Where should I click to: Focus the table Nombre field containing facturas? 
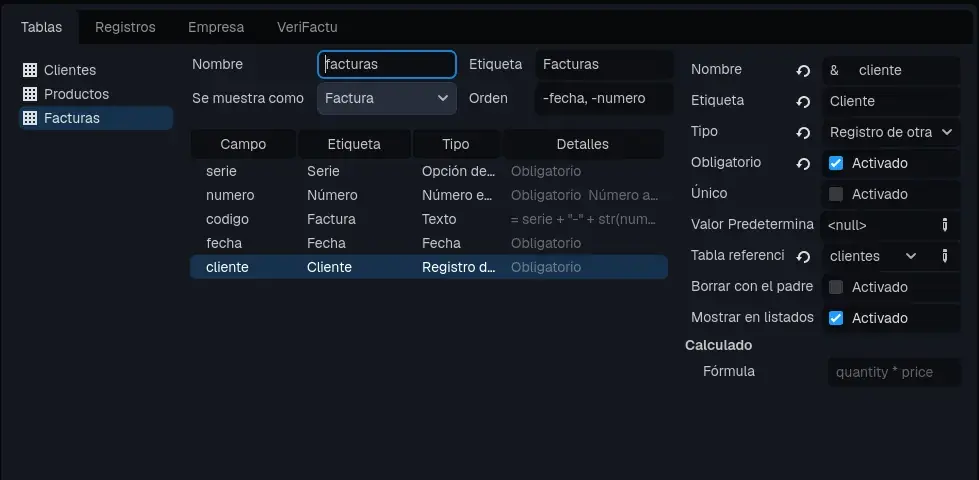(387, 64)
